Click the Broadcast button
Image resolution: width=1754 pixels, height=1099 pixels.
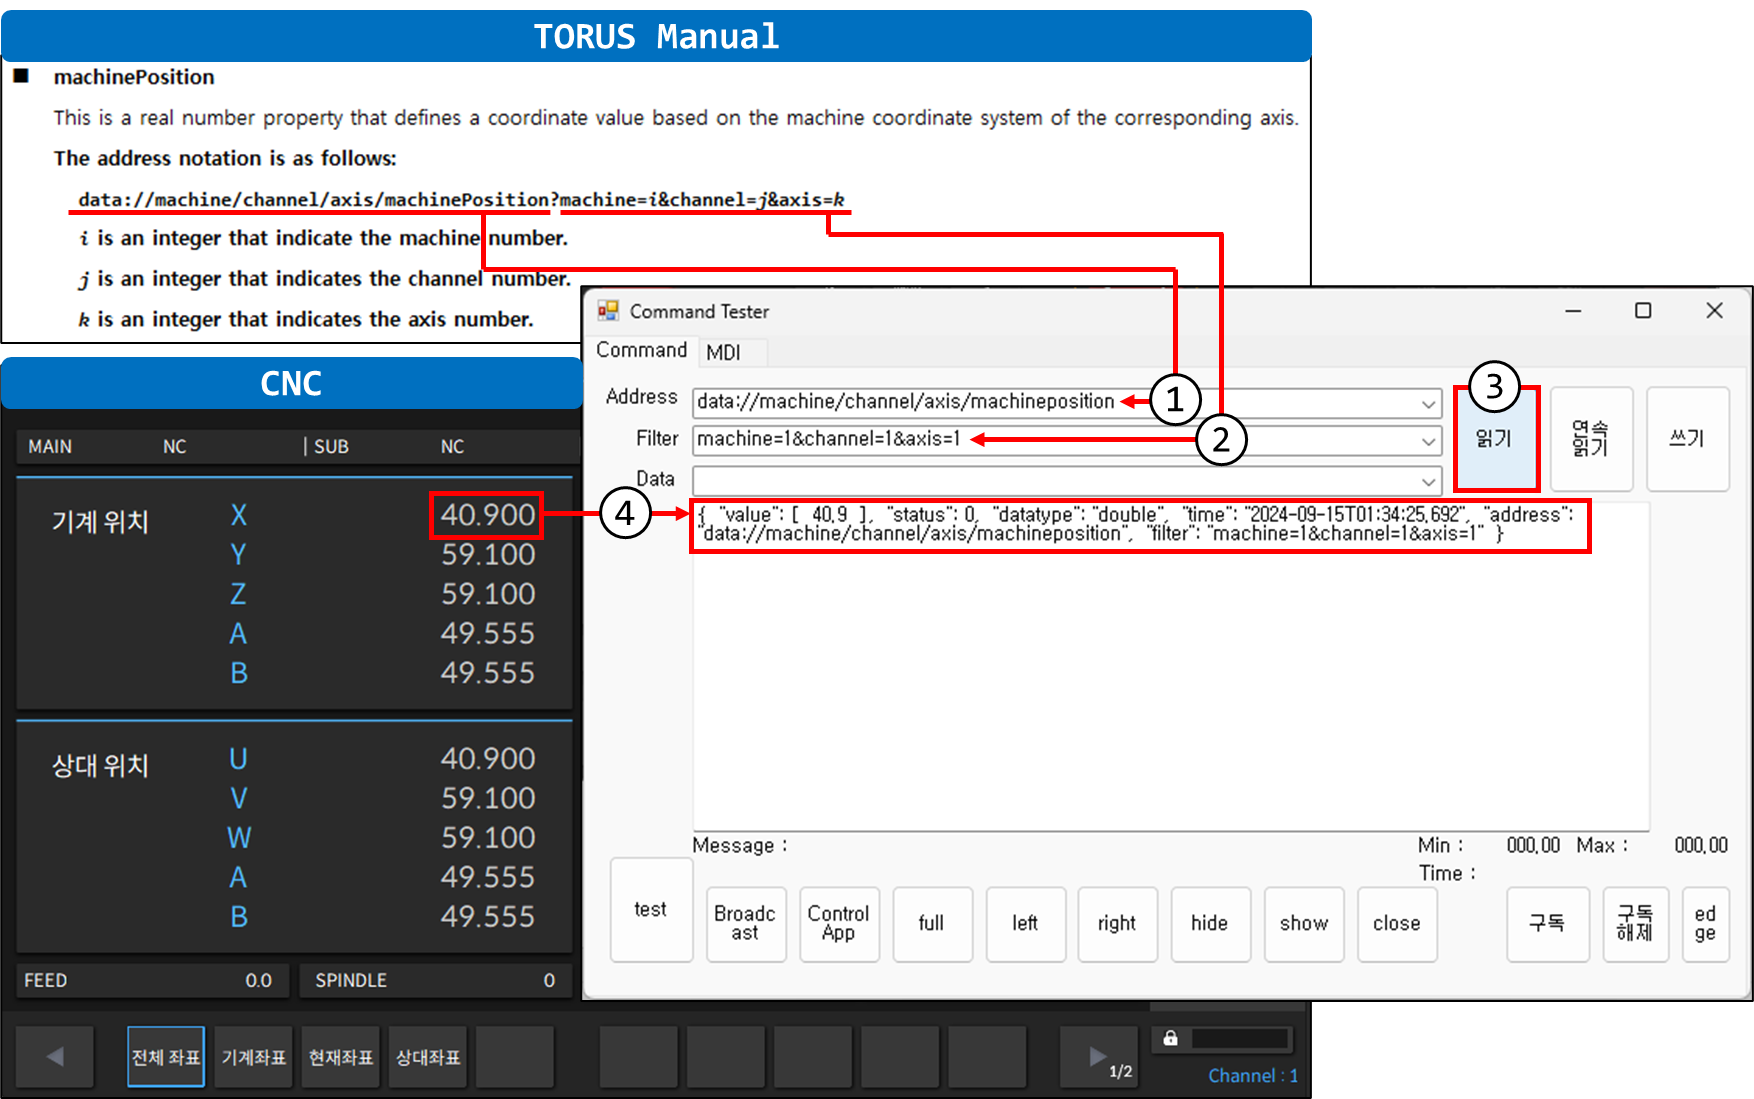point(745,923)
